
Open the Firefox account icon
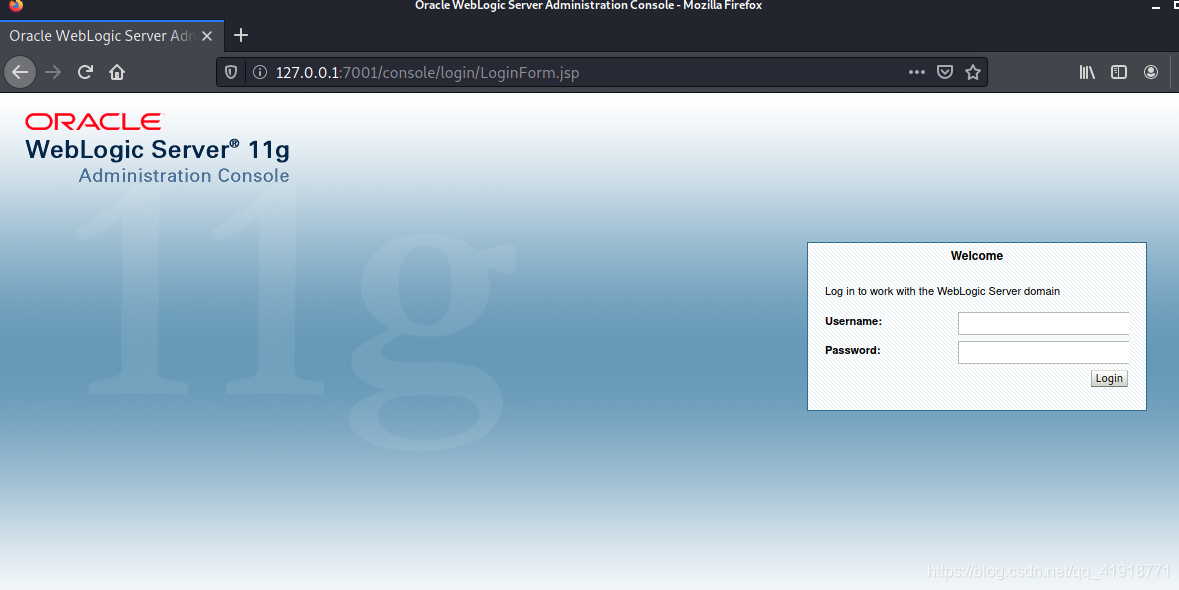tap(1150, 72)
